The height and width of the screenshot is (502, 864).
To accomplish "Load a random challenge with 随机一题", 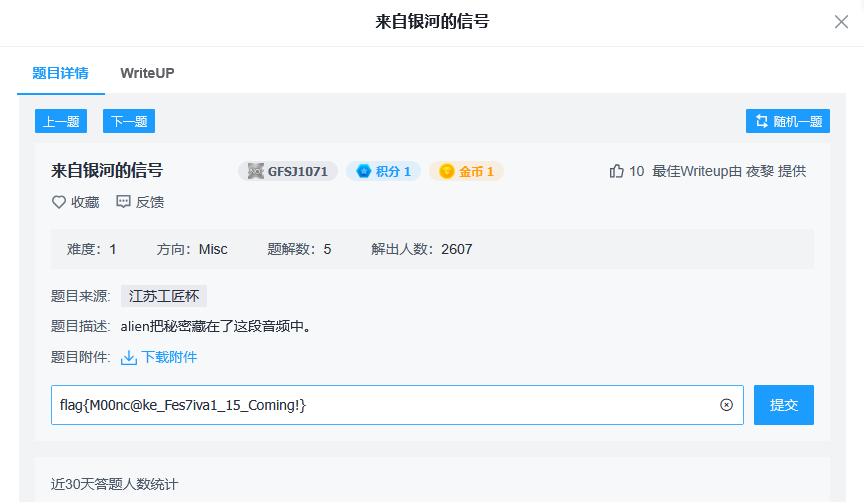I will pyautogui.click(x=788, y=121).
